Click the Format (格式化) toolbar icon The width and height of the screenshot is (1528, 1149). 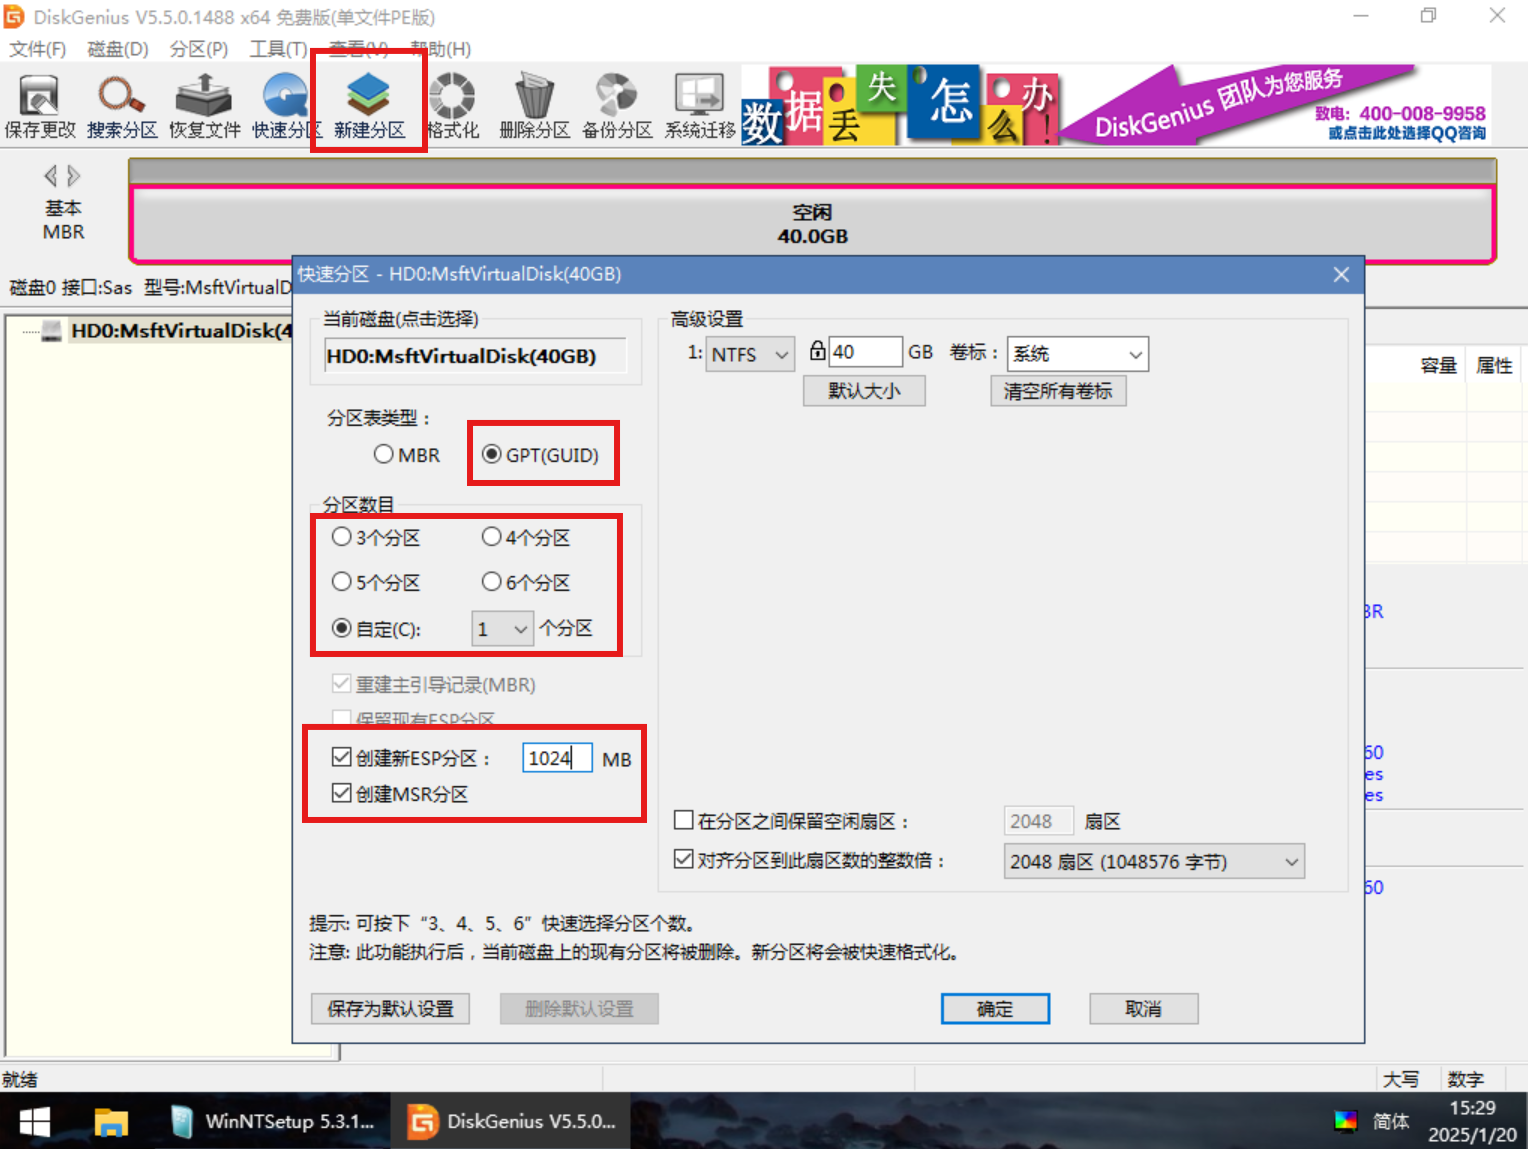point(453,106)
